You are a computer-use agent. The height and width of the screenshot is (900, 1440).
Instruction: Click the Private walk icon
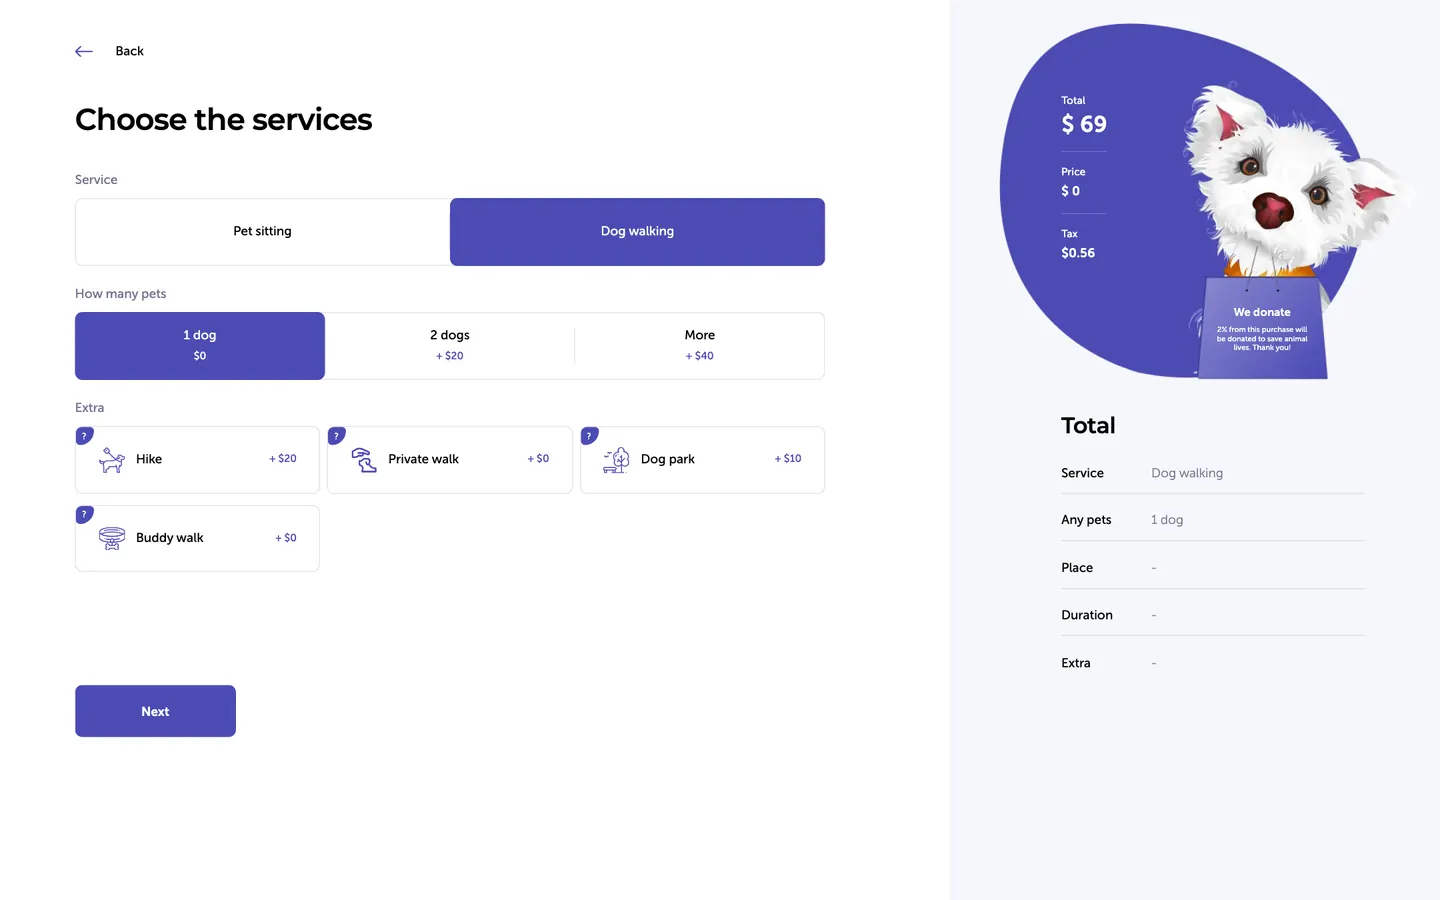click(364, 460)
